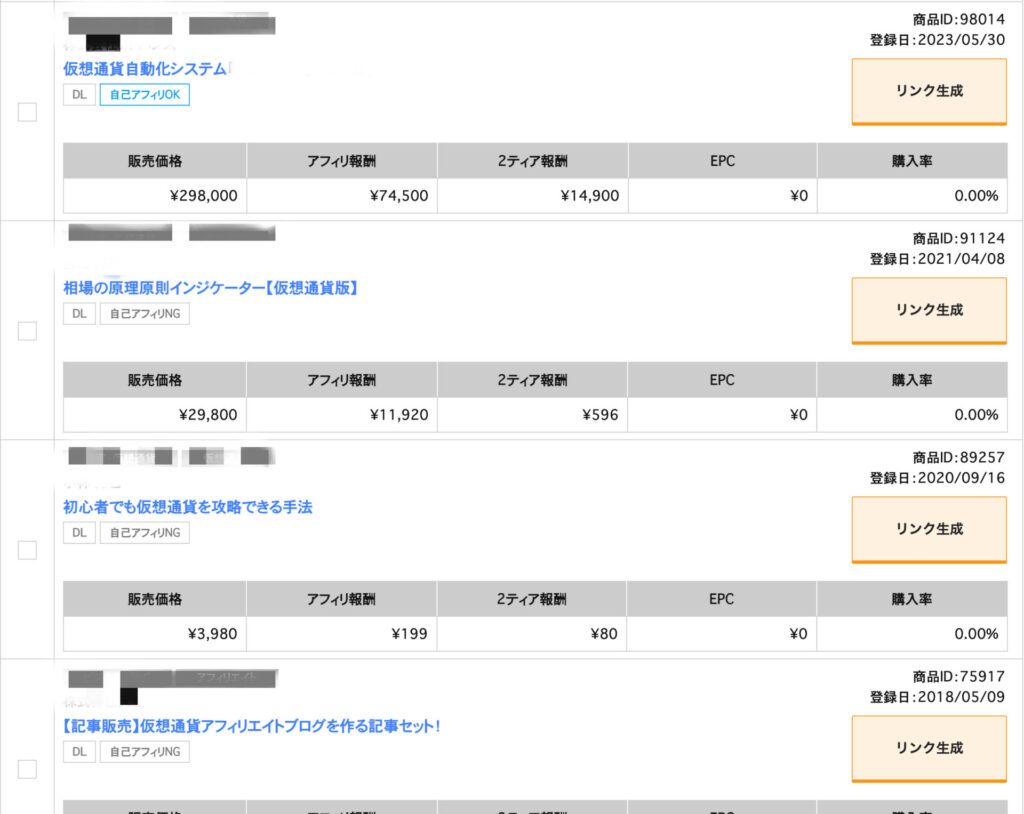Check the checkbox for 仮想通貨自動化システム
1024x814 pixels.
27,112
